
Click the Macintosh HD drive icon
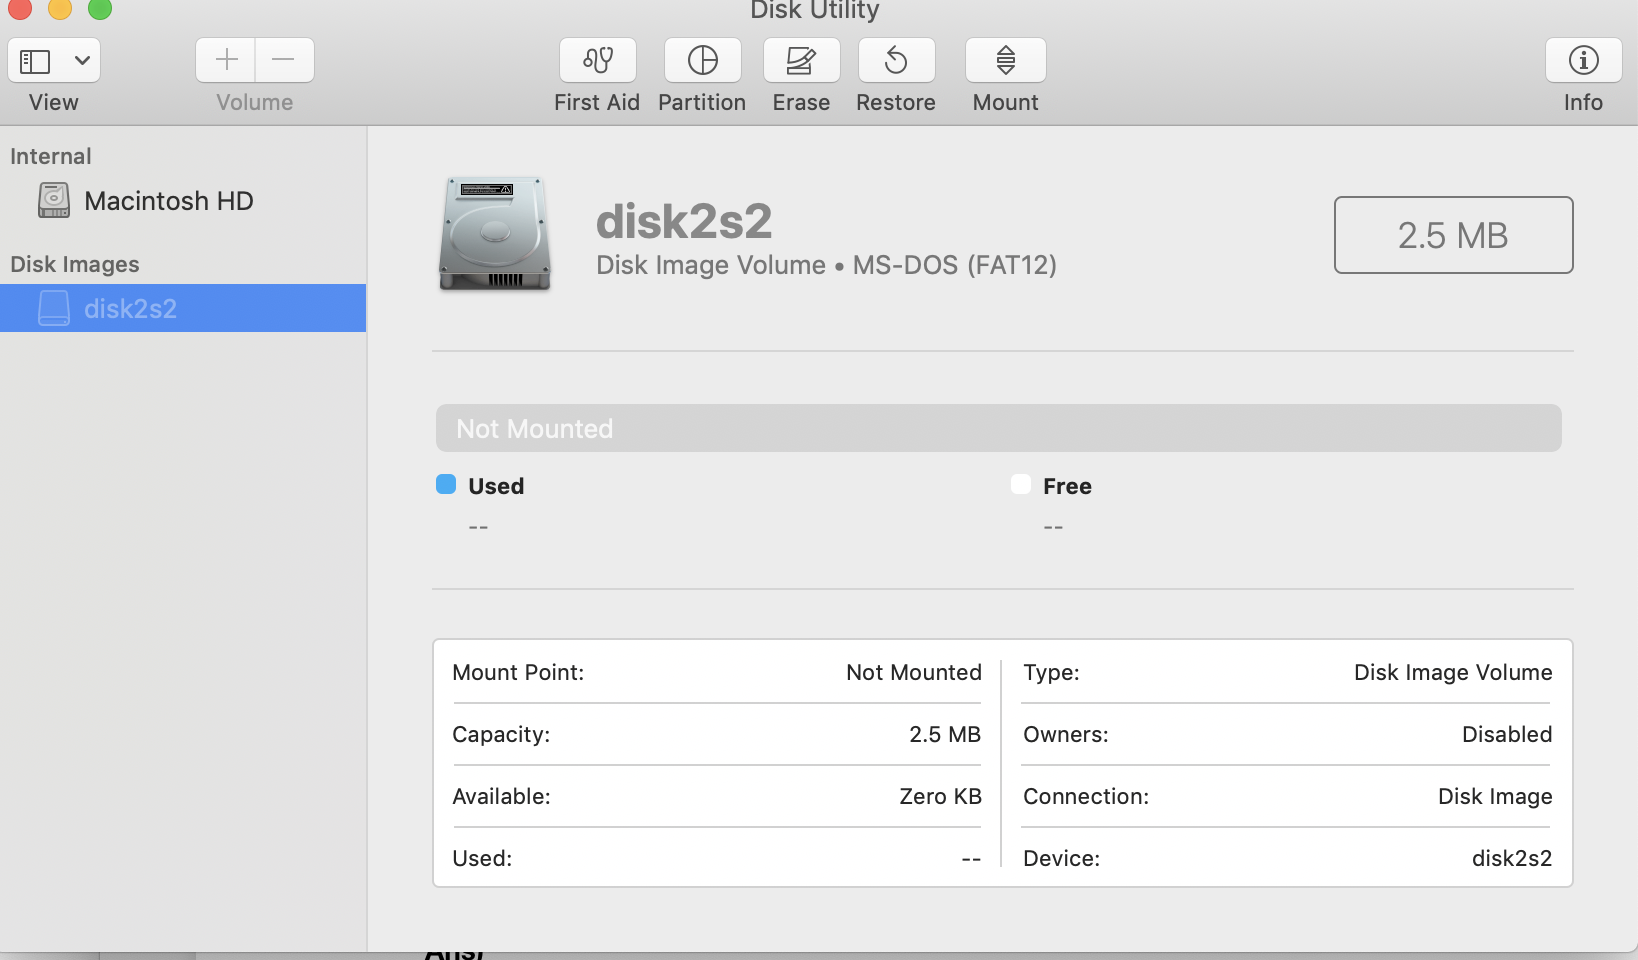[x=54, y=200]
